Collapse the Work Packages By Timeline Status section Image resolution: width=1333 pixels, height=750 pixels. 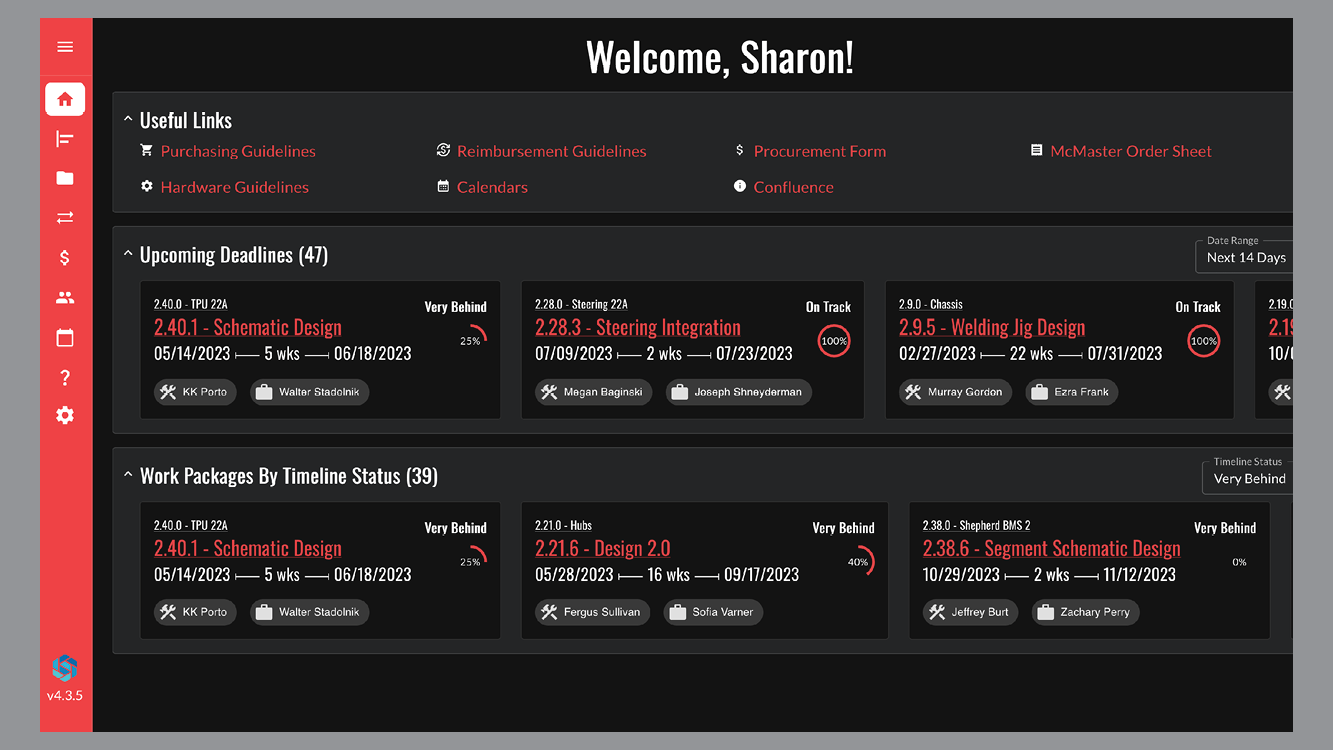point(128,476)
